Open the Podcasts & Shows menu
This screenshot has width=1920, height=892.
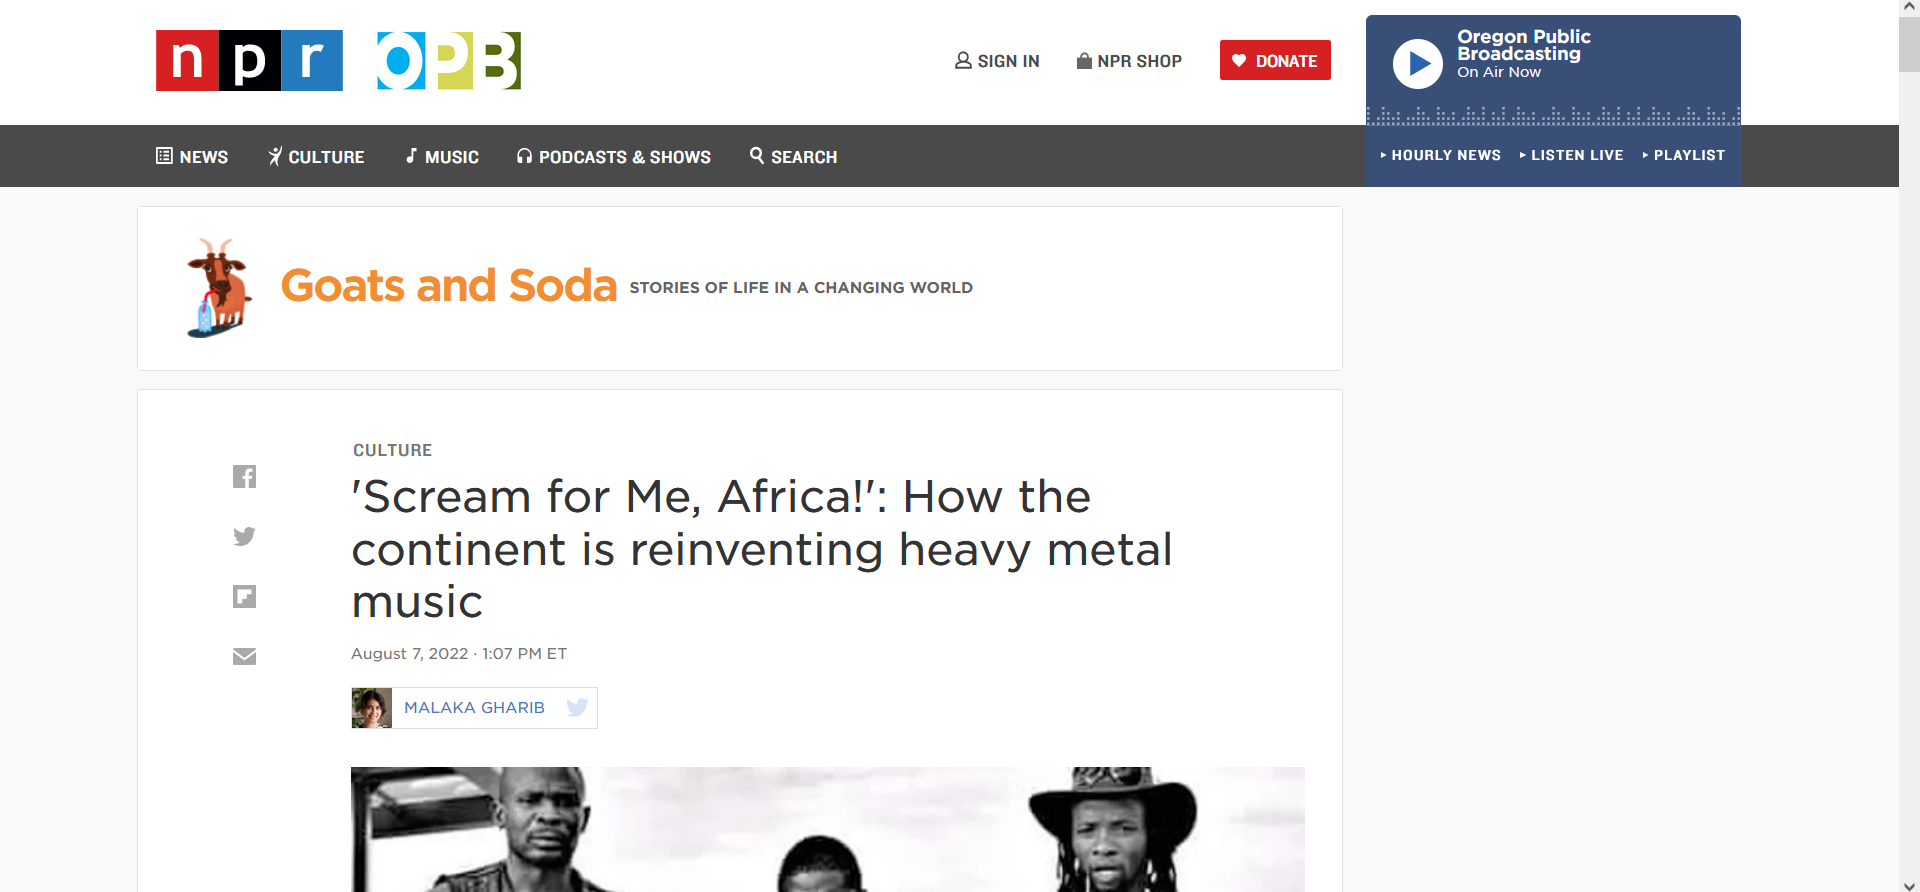click(613, 157)
